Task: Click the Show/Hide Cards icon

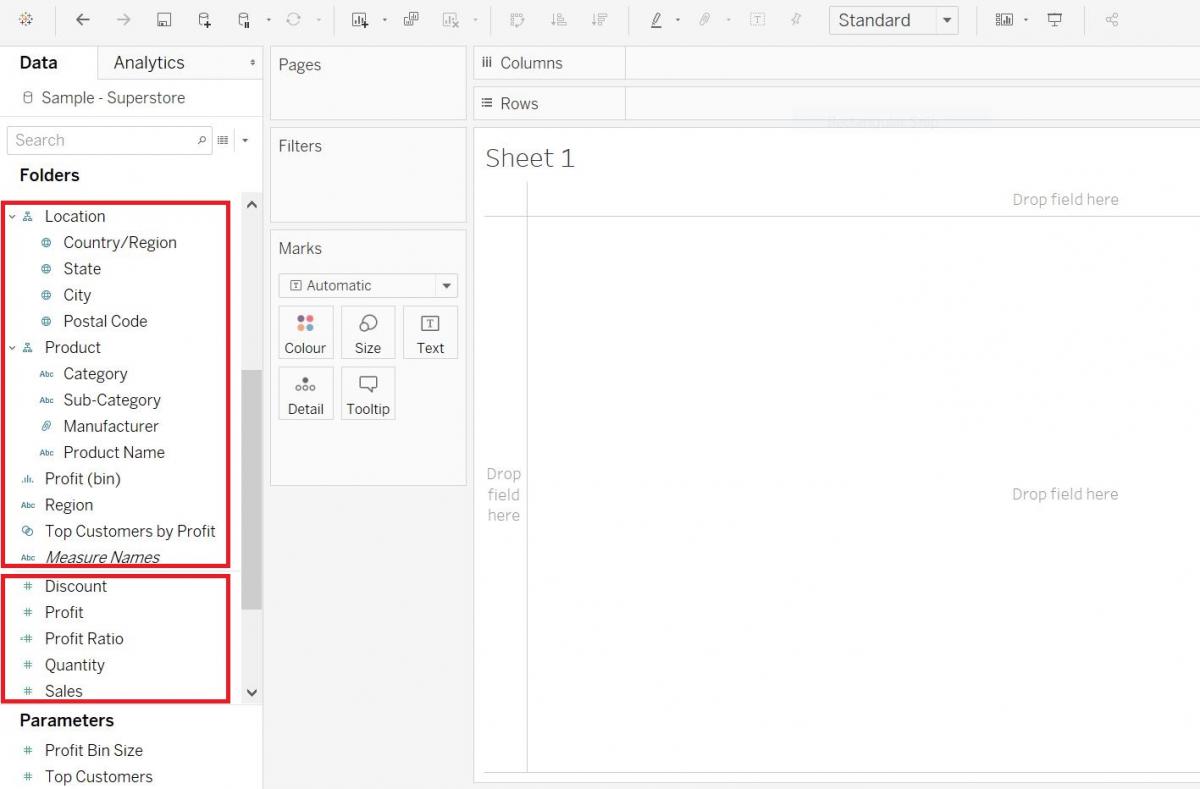Action: pos(1005,19)
